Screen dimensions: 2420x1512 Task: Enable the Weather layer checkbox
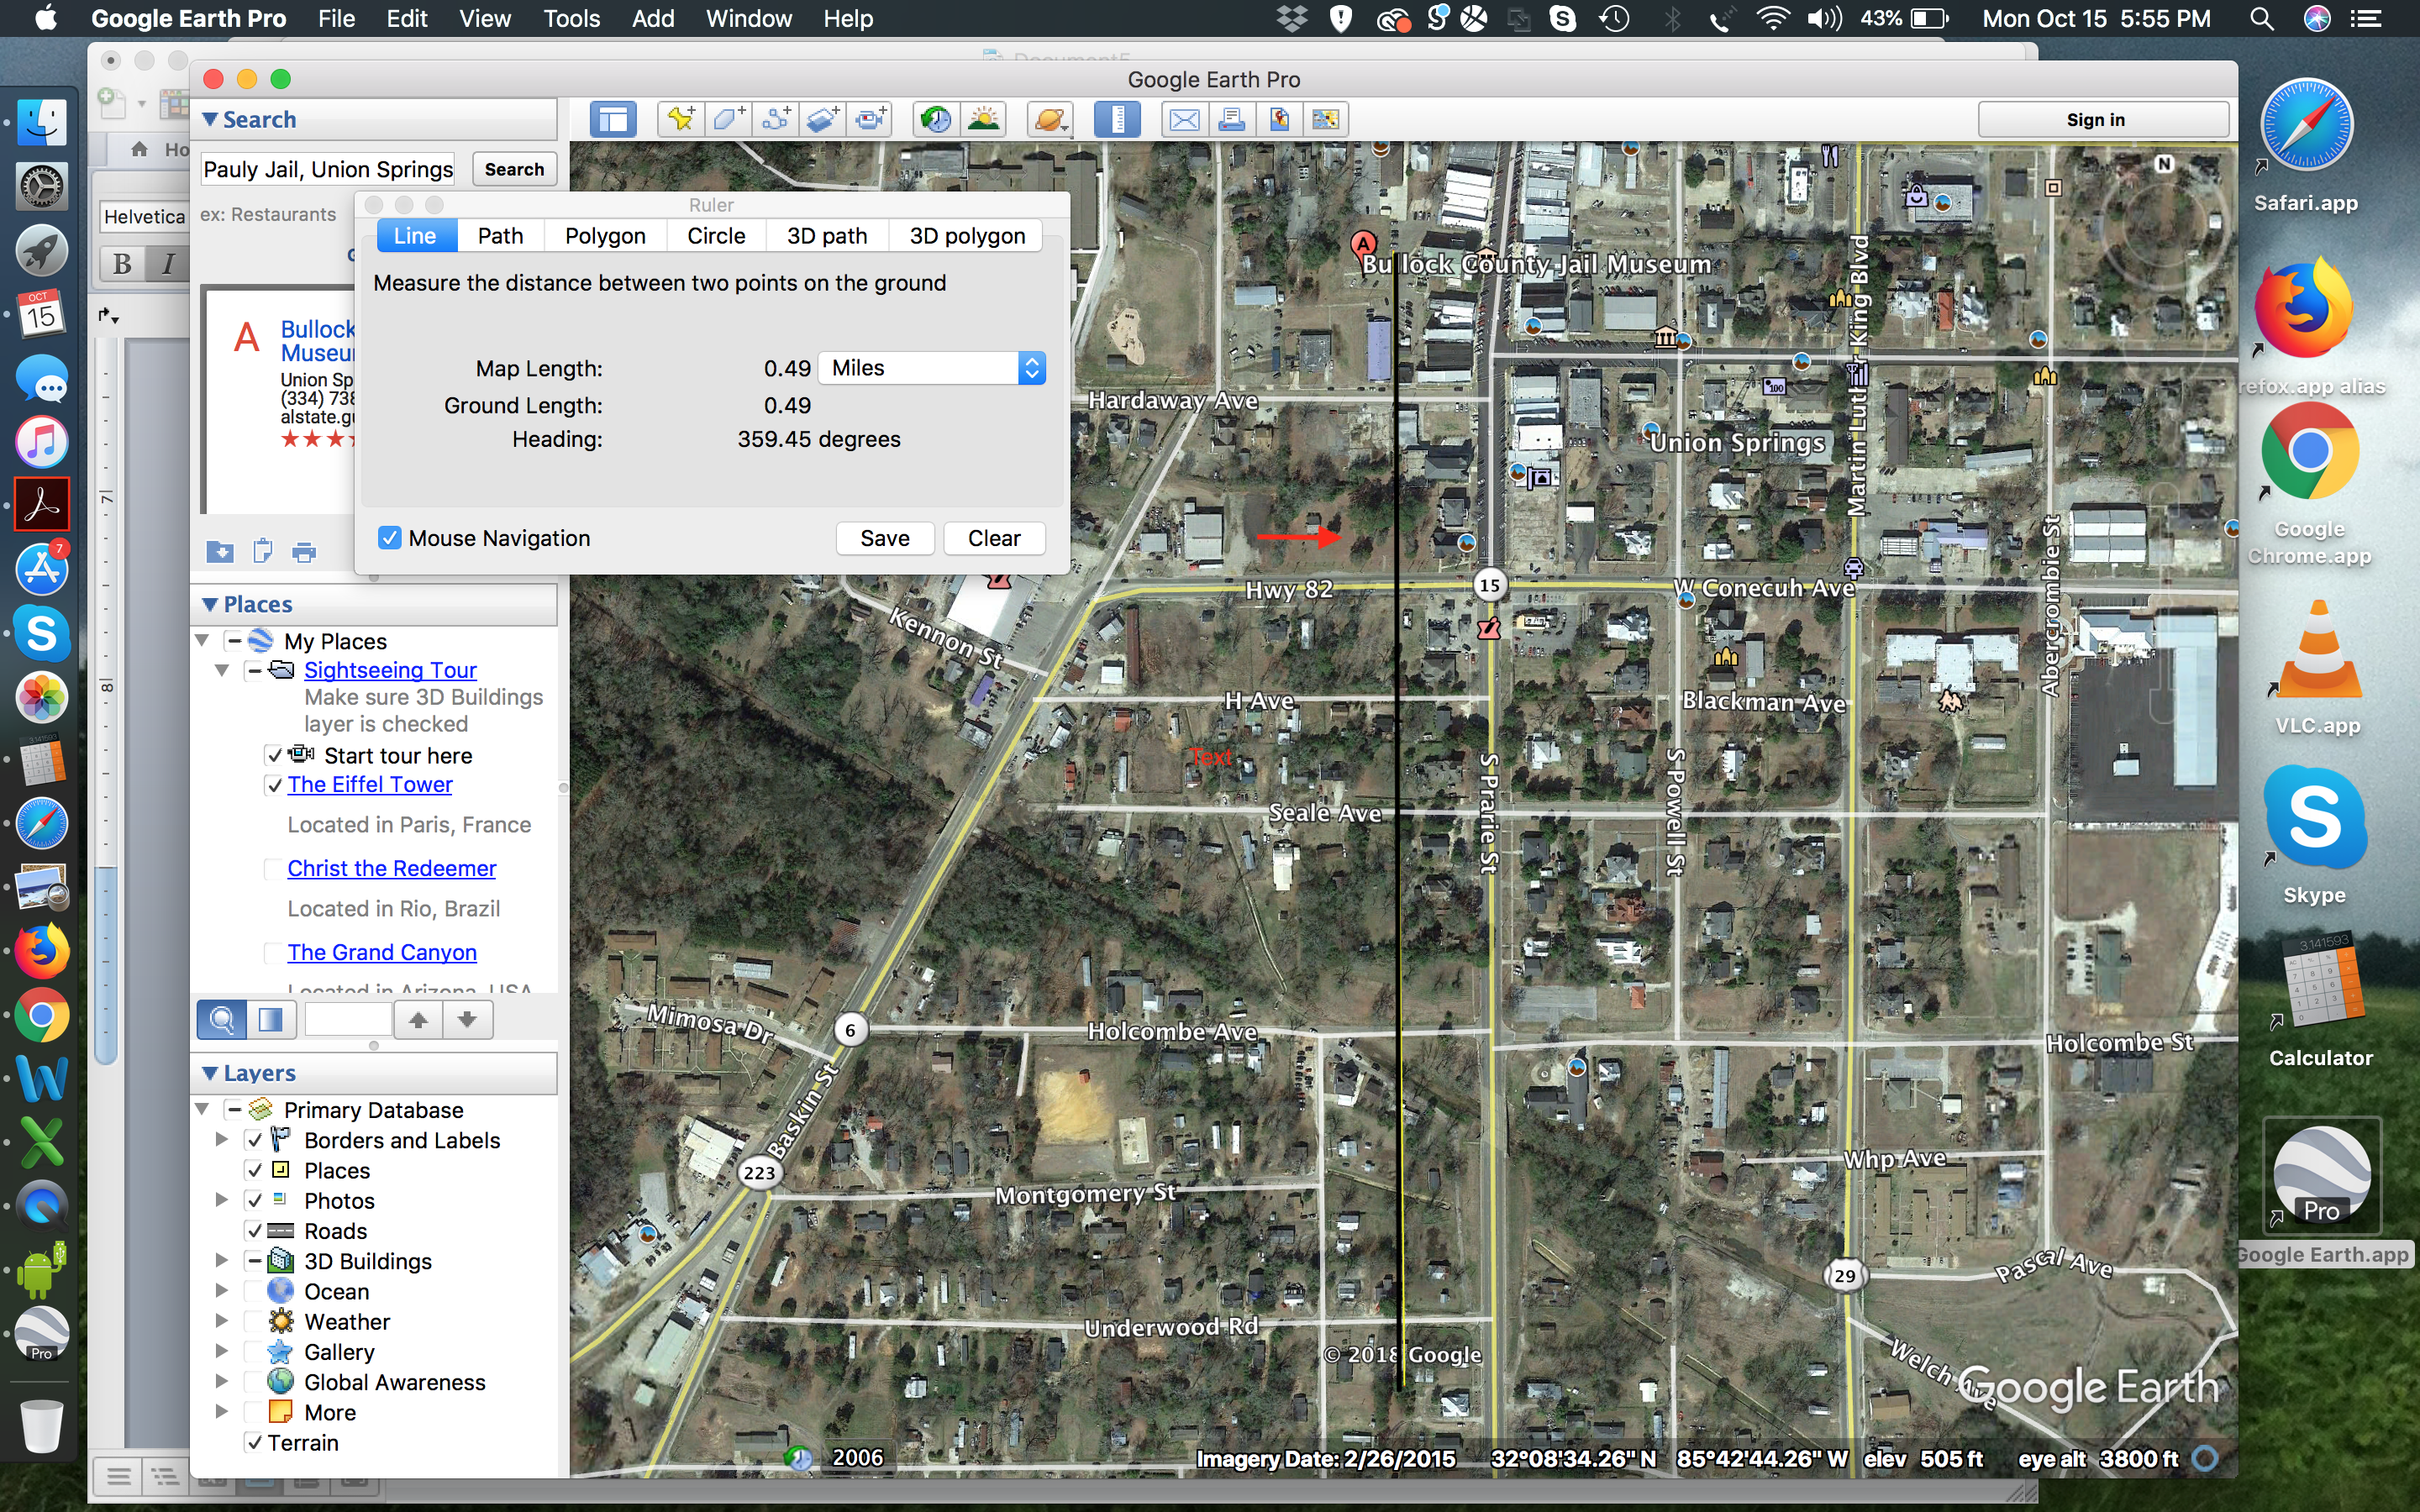point(254,1321)
